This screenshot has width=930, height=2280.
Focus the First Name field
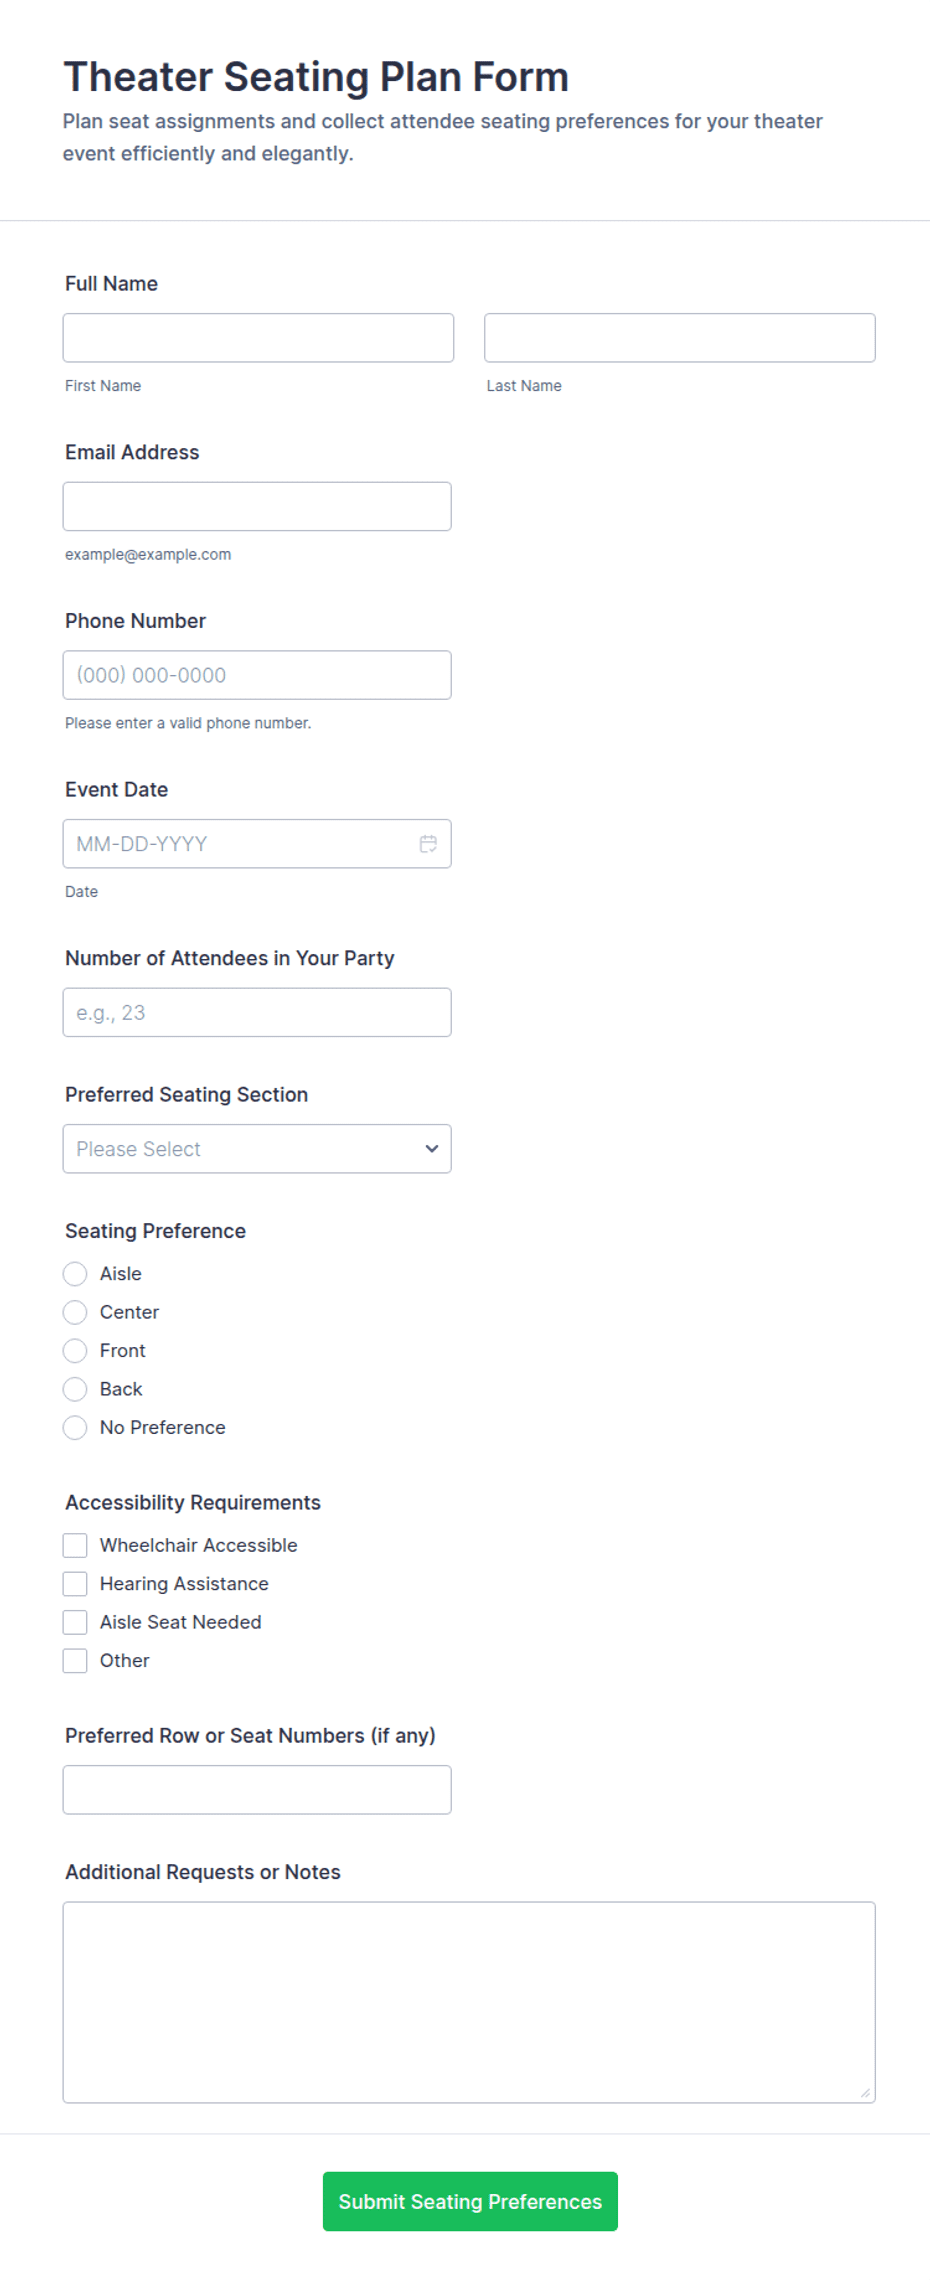(258, 338)
